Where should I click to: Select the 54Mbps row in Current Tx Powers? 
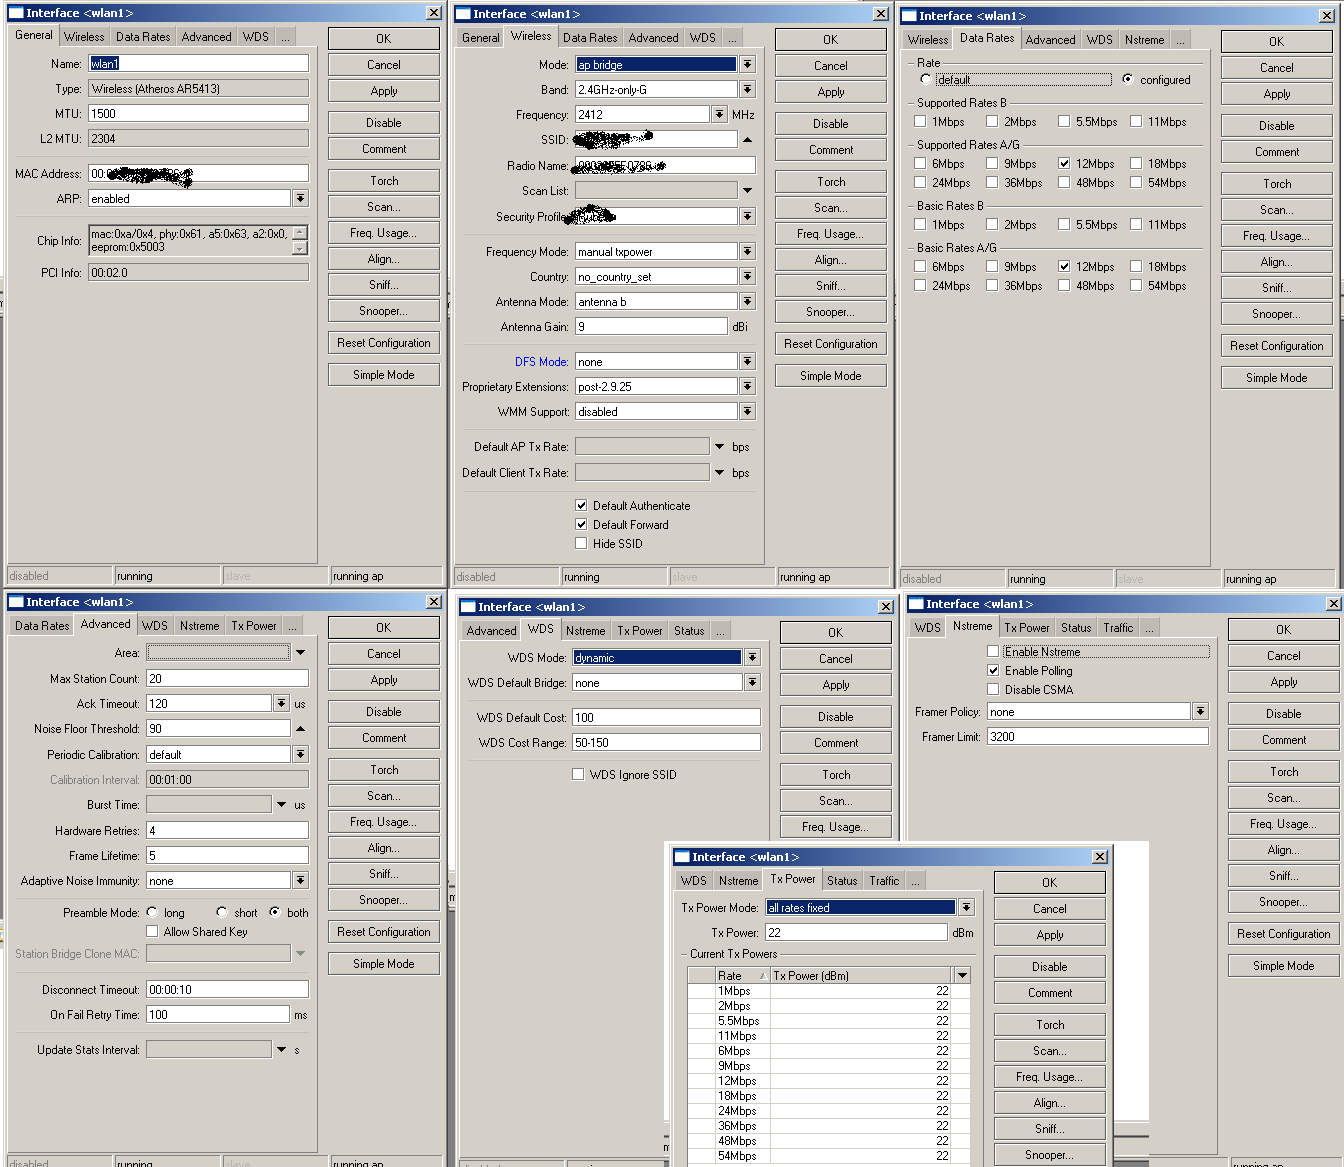click(829, 1156)
